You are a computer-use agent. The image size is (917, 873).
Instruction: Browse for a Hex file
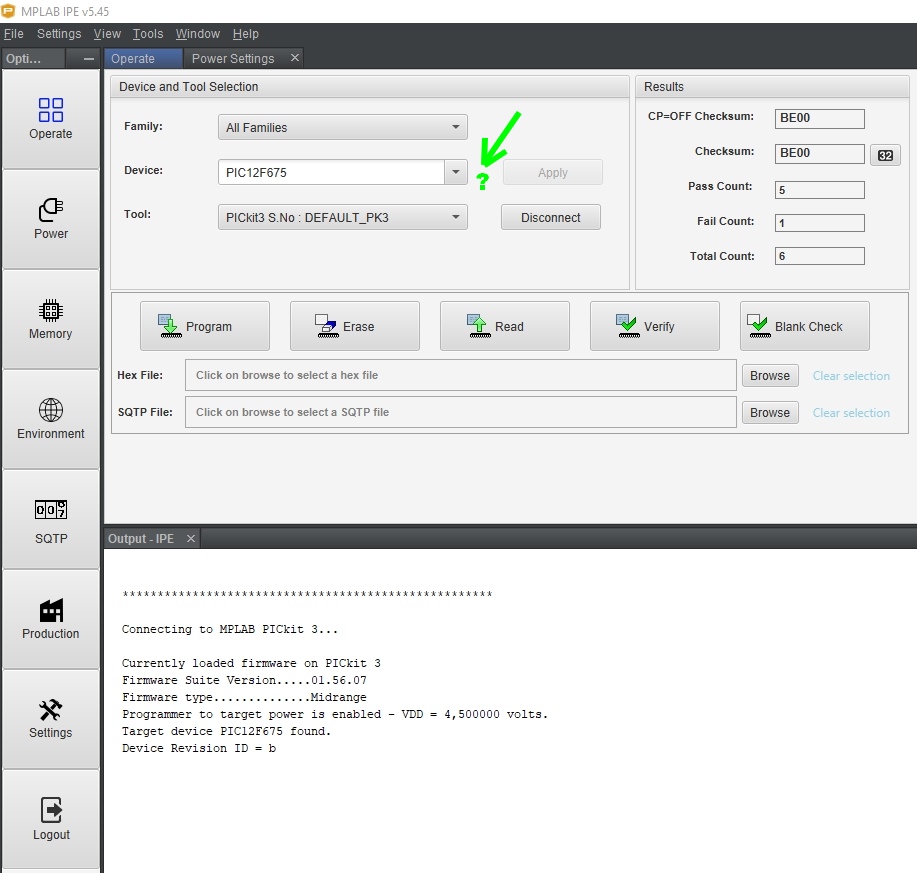click(x=770, y=375)
